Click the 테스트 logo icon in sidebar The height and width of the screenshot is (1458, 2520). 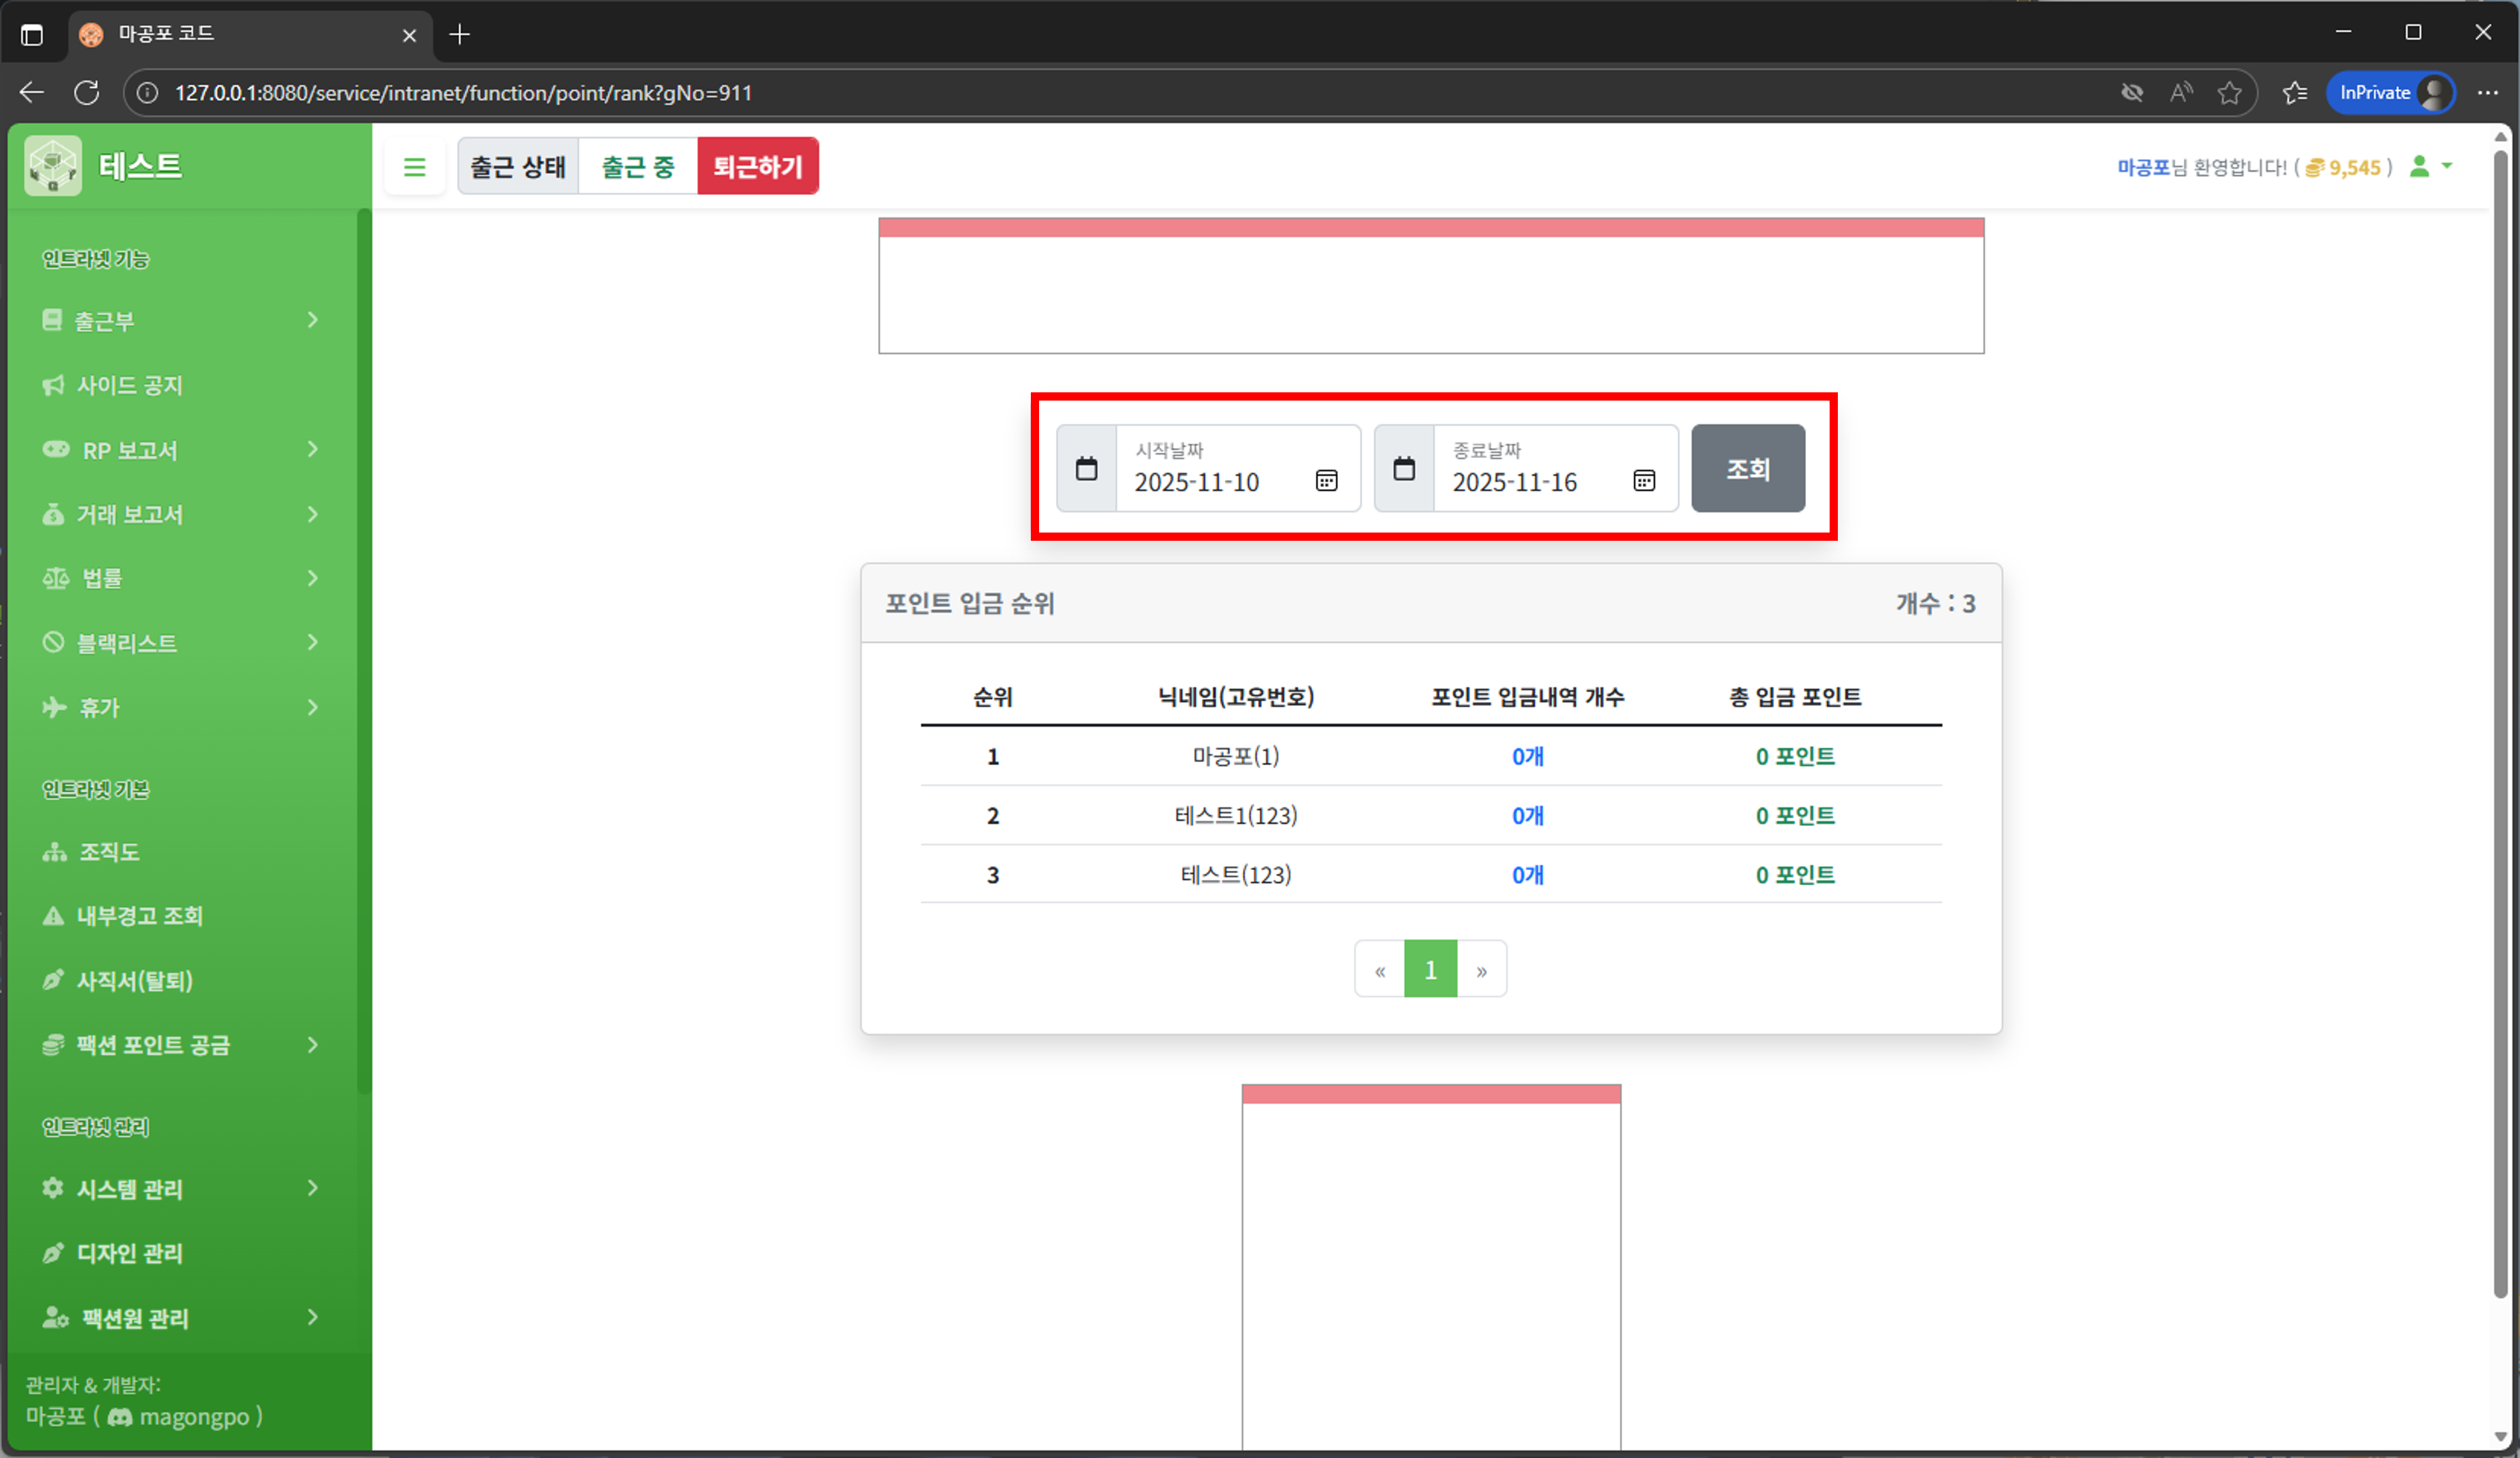[53, 166]
